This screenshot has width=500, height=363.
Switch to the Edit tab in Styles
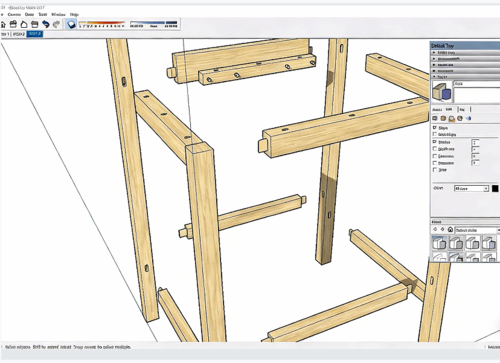[449, 109]
